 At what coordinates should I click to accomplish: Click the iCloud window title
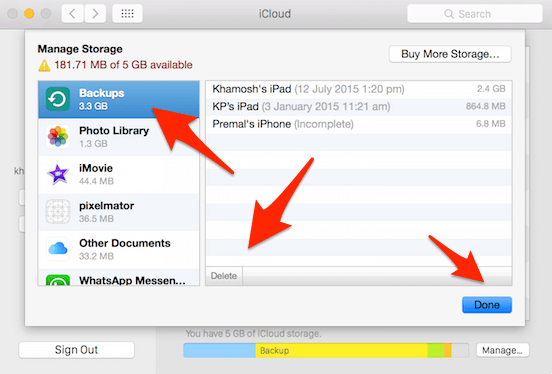click(275, 14)
